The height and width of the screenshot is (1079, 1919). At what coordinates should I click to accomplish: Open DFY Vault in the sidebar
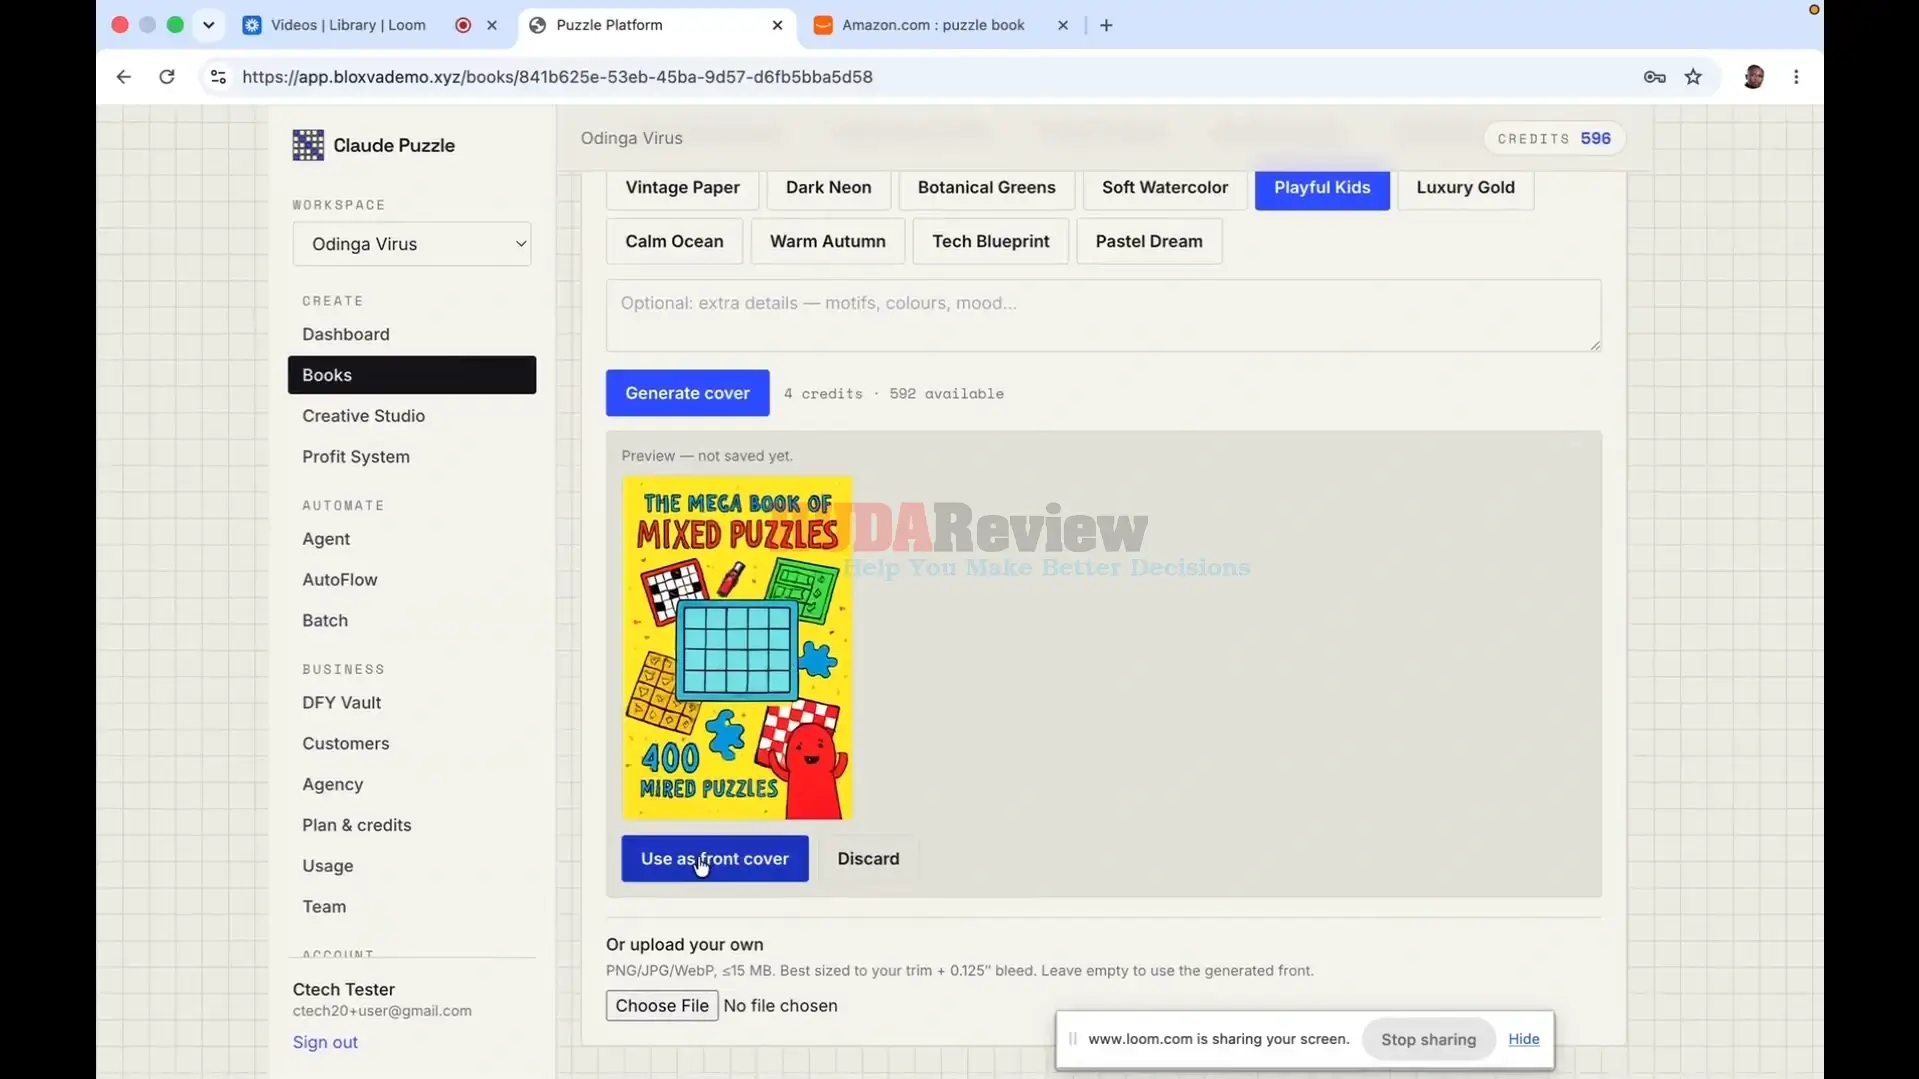412,703
